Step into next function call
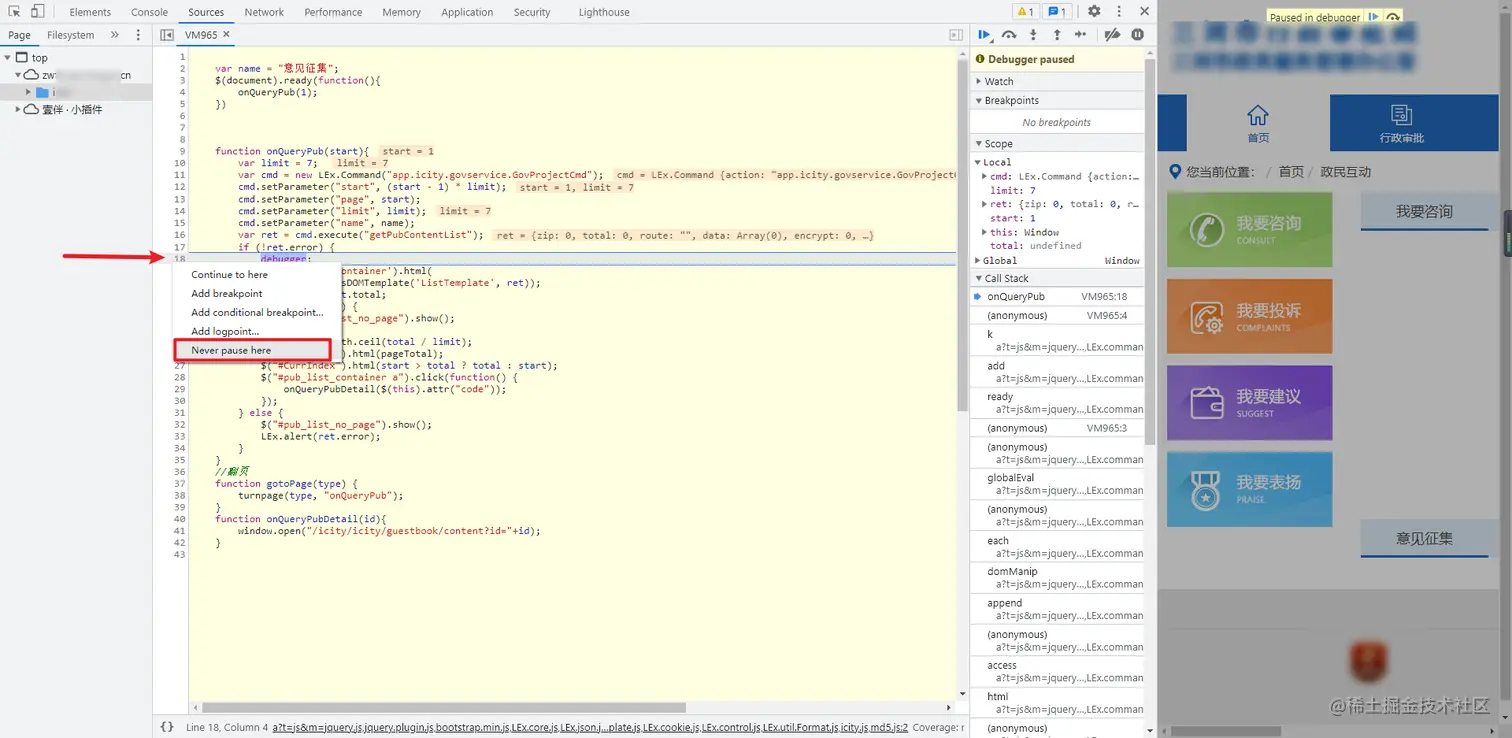This screenshot has height=738, width=1512. [1033, 35]
